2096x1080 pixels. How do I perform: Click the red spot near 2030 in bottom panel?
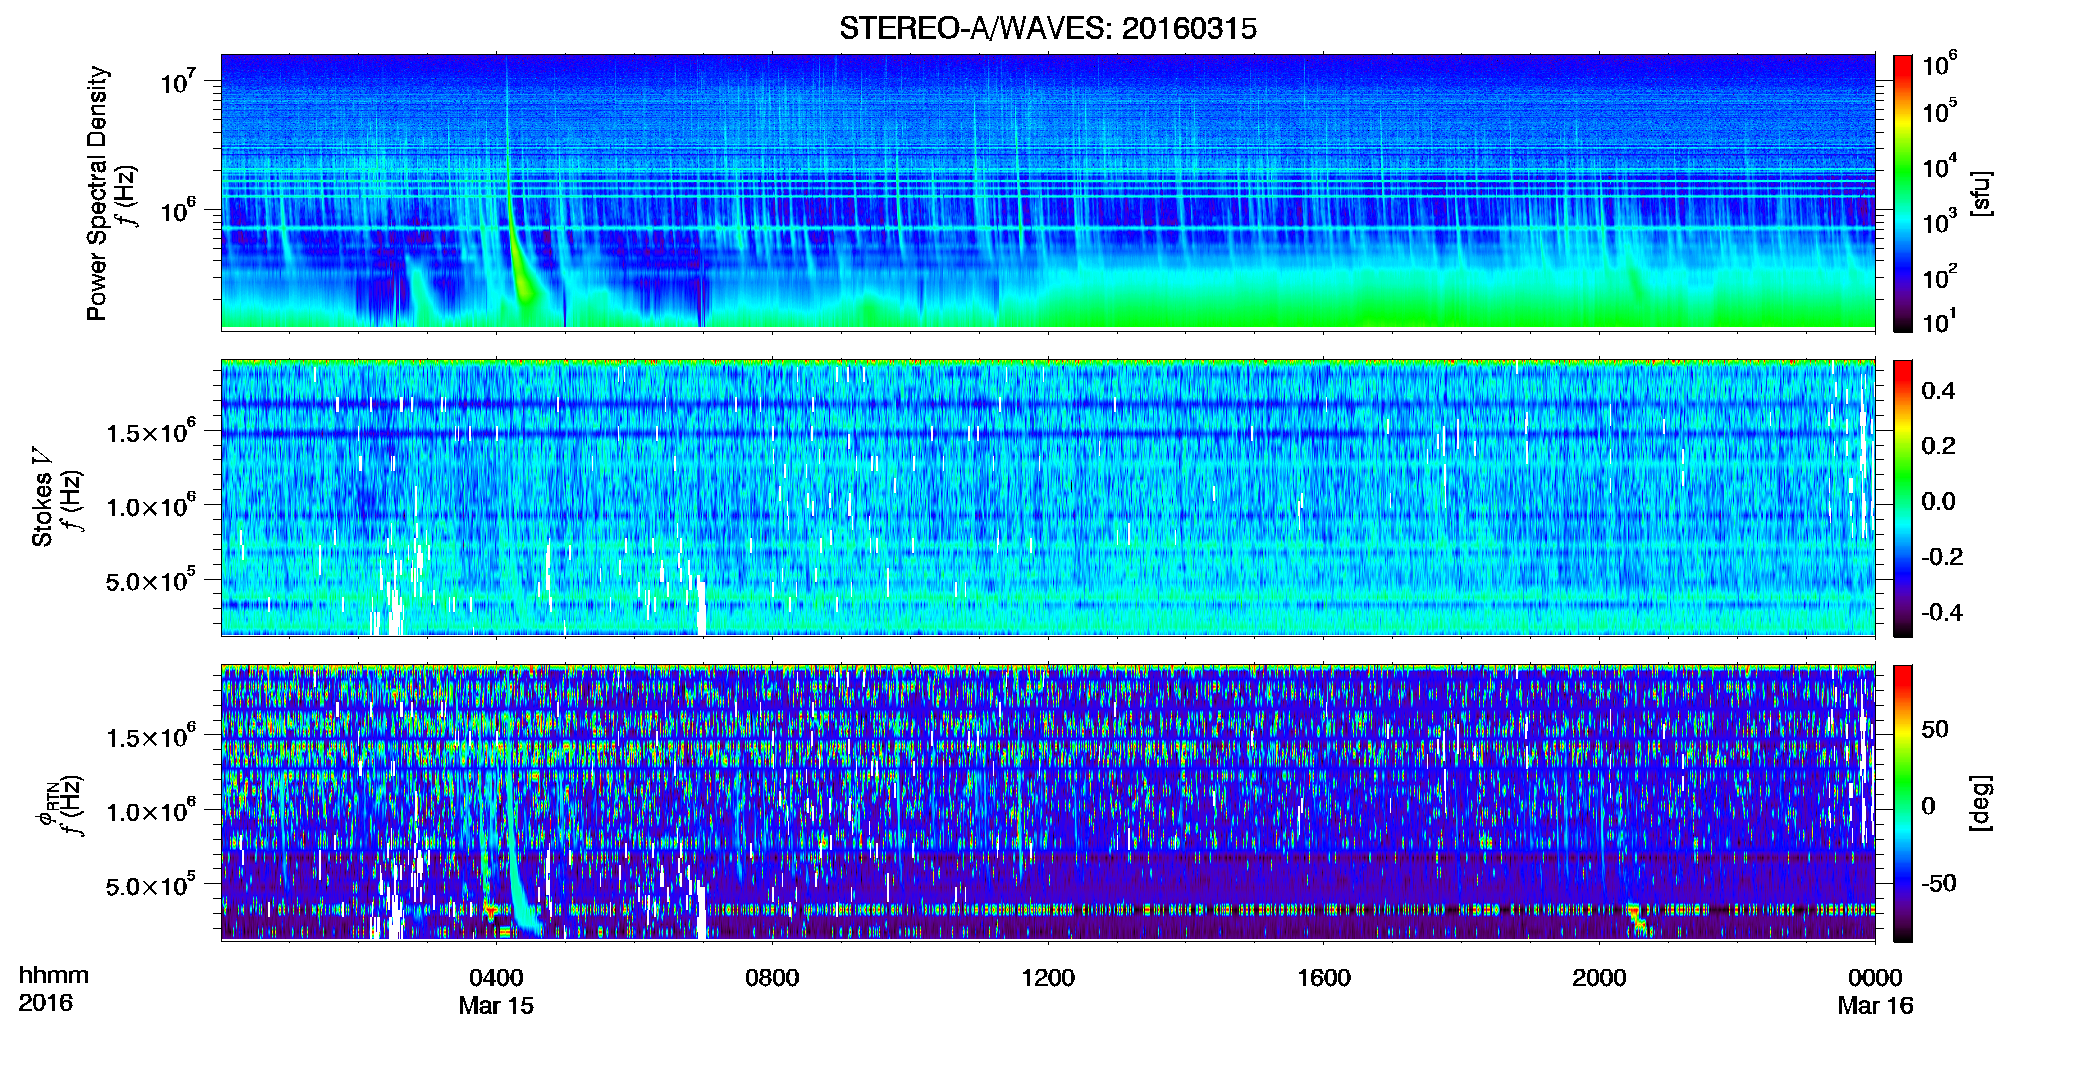[x=1636, y=916]
